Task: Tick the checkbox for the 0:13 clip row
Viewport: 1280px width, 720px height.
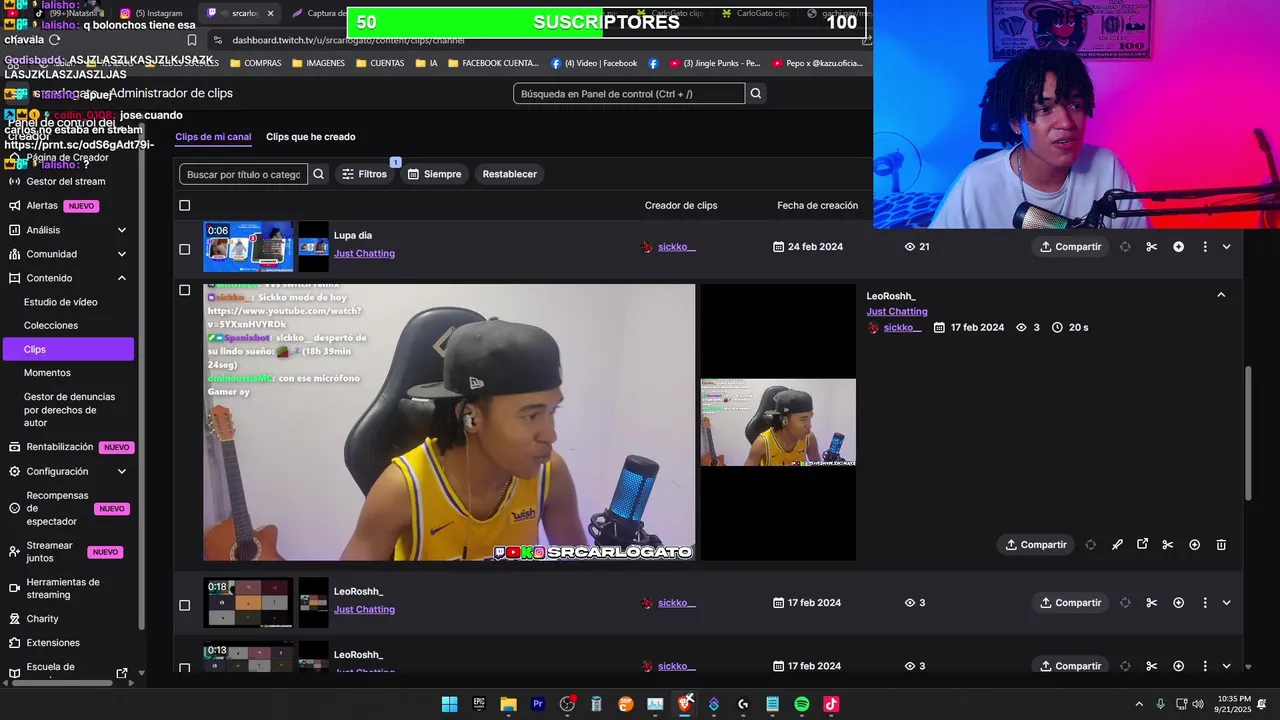Action: click(184, 667)
